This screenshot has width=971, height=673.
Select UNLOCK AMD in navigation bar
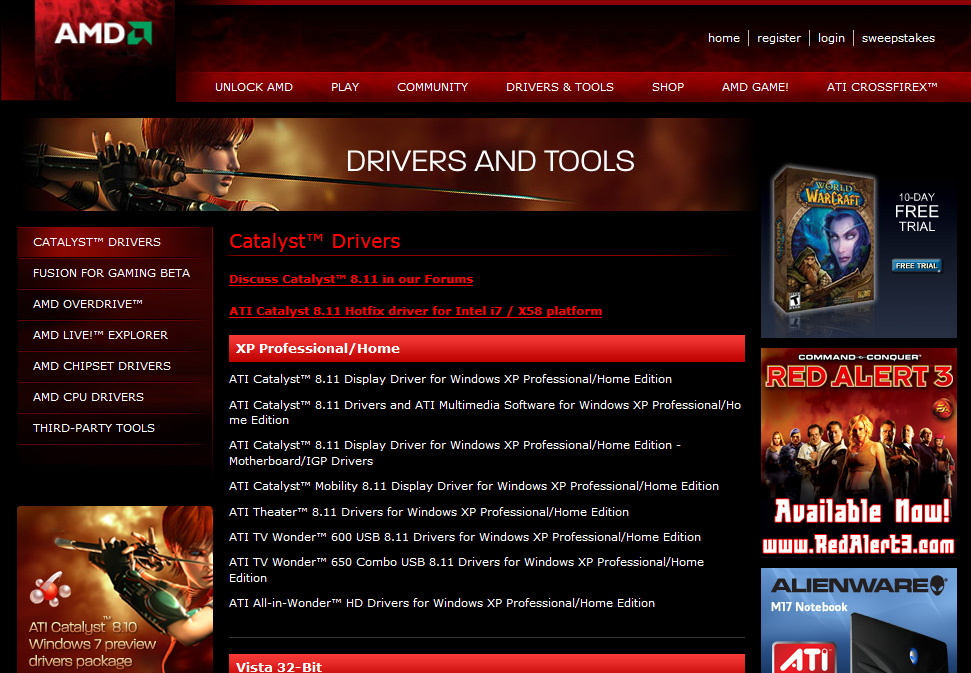click(253, 87)
